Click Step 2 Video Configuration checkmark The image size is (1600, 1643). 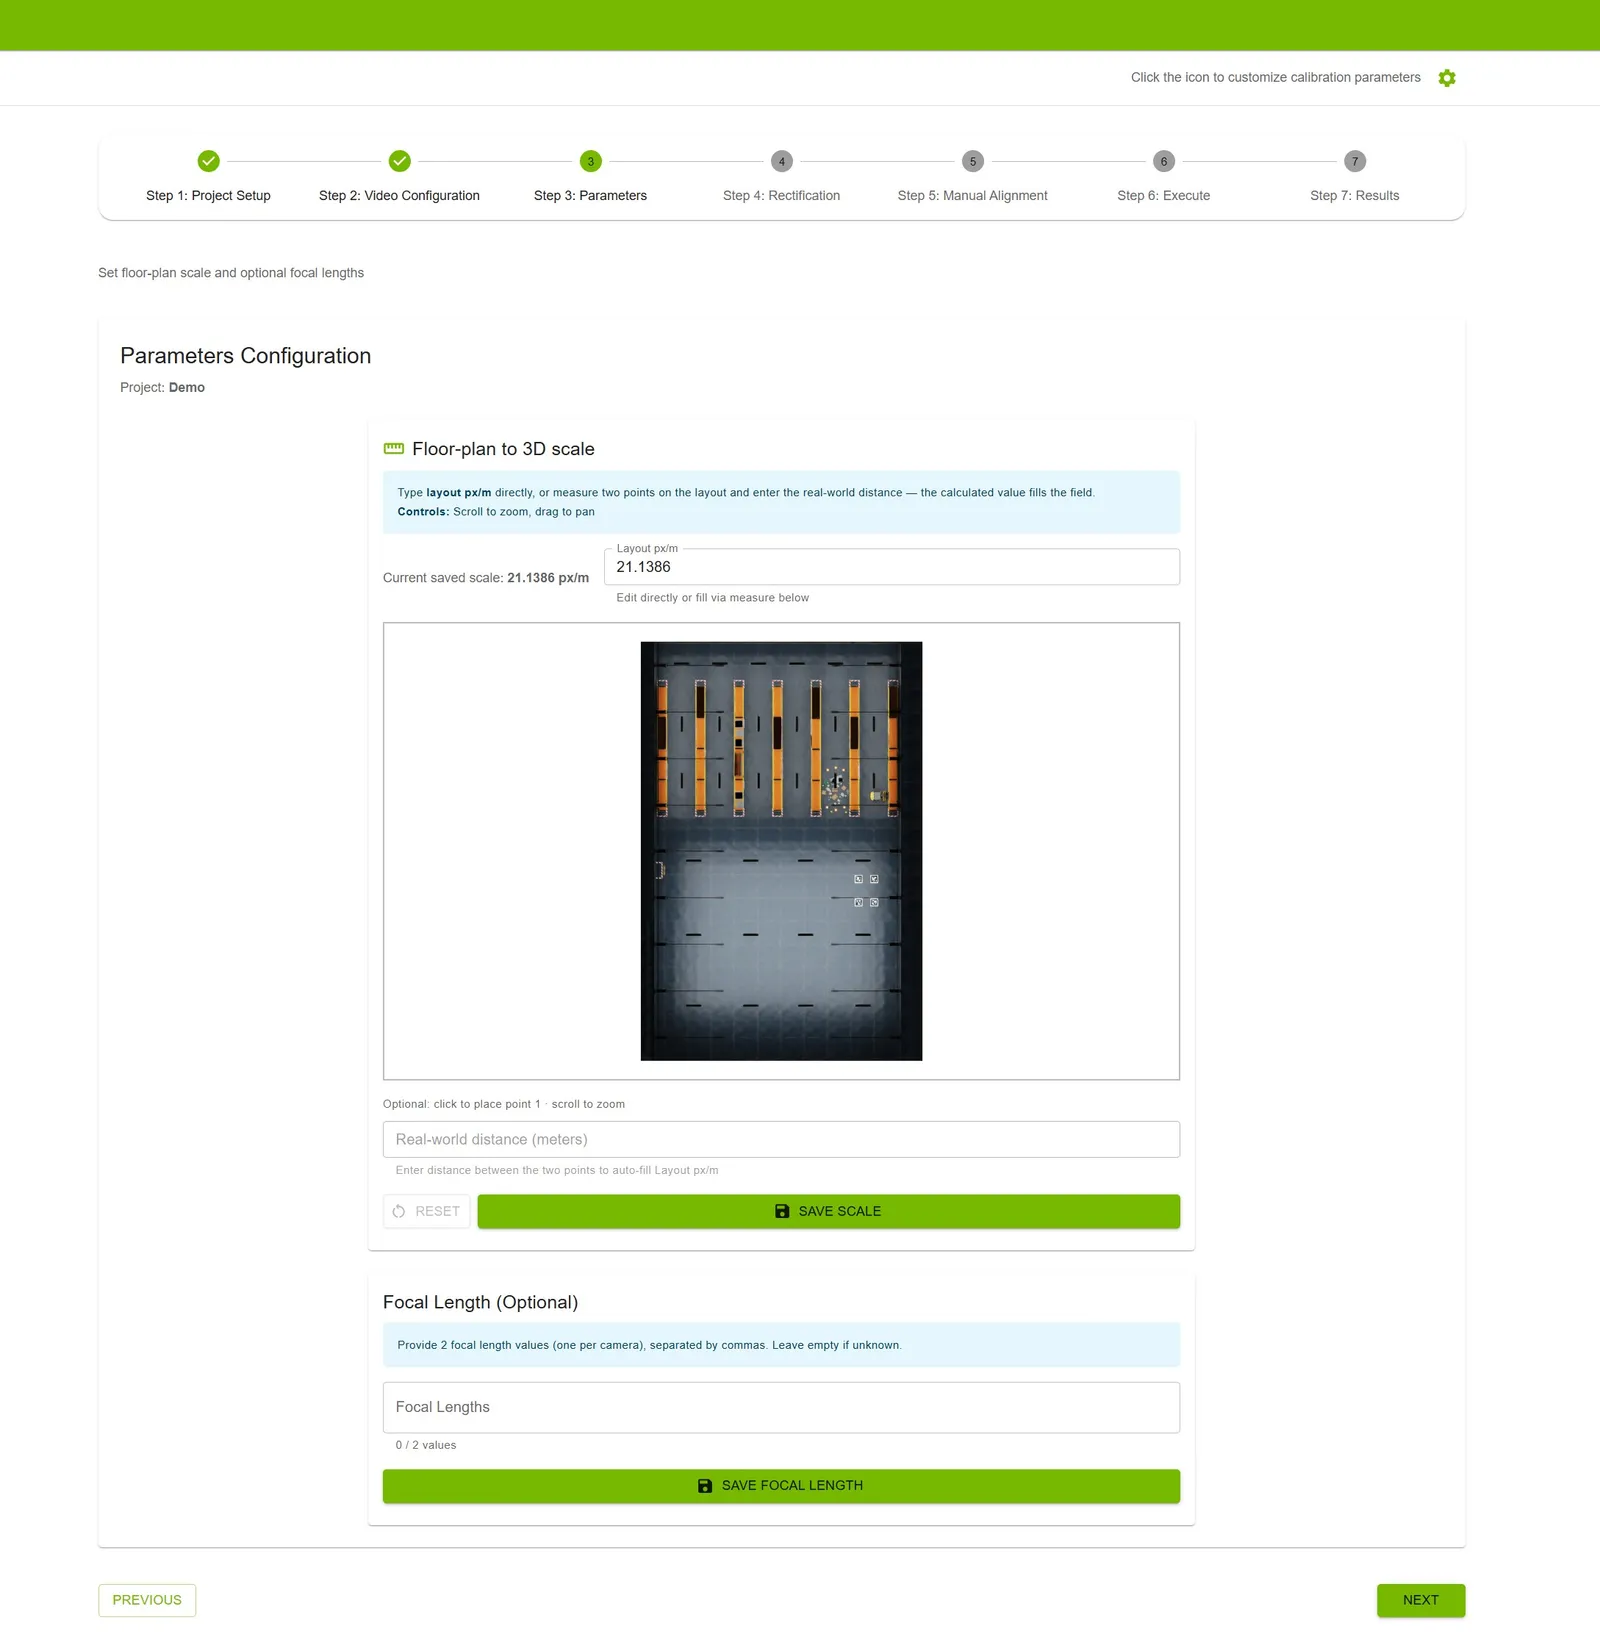399,161
